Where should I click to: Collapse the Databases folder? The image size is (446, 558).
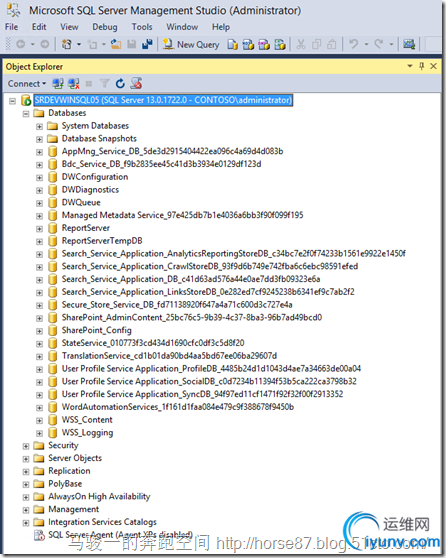tap(26, 114)
